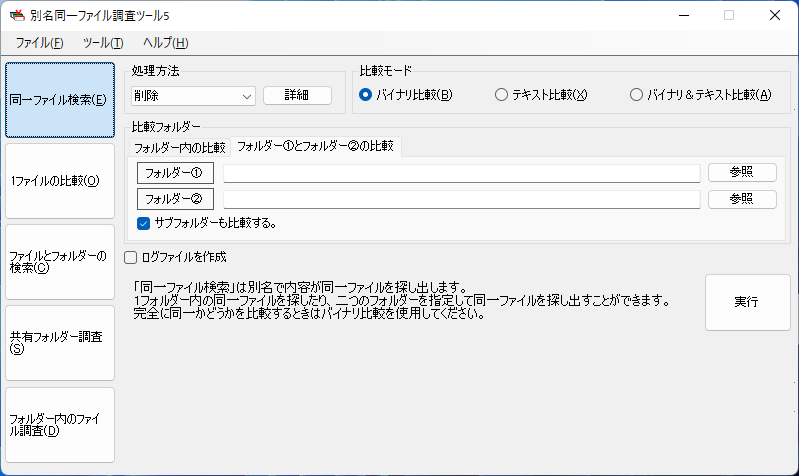Select フォルダー①とフォルダー②の比較 tab
Viewport: 799px width, 476px height.
tap(315, 146)
